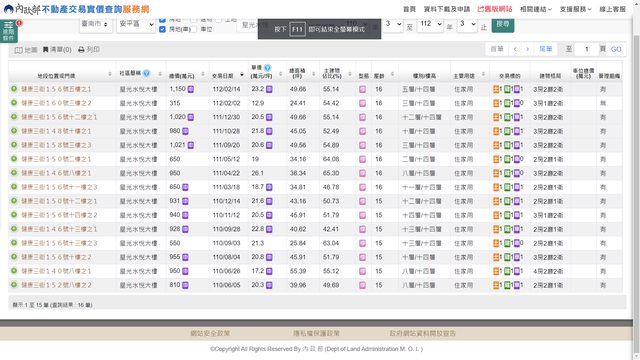640x360 pixels.
Task: Click the purple parking icon in 111/05/12 row
Action: (516, 159)
